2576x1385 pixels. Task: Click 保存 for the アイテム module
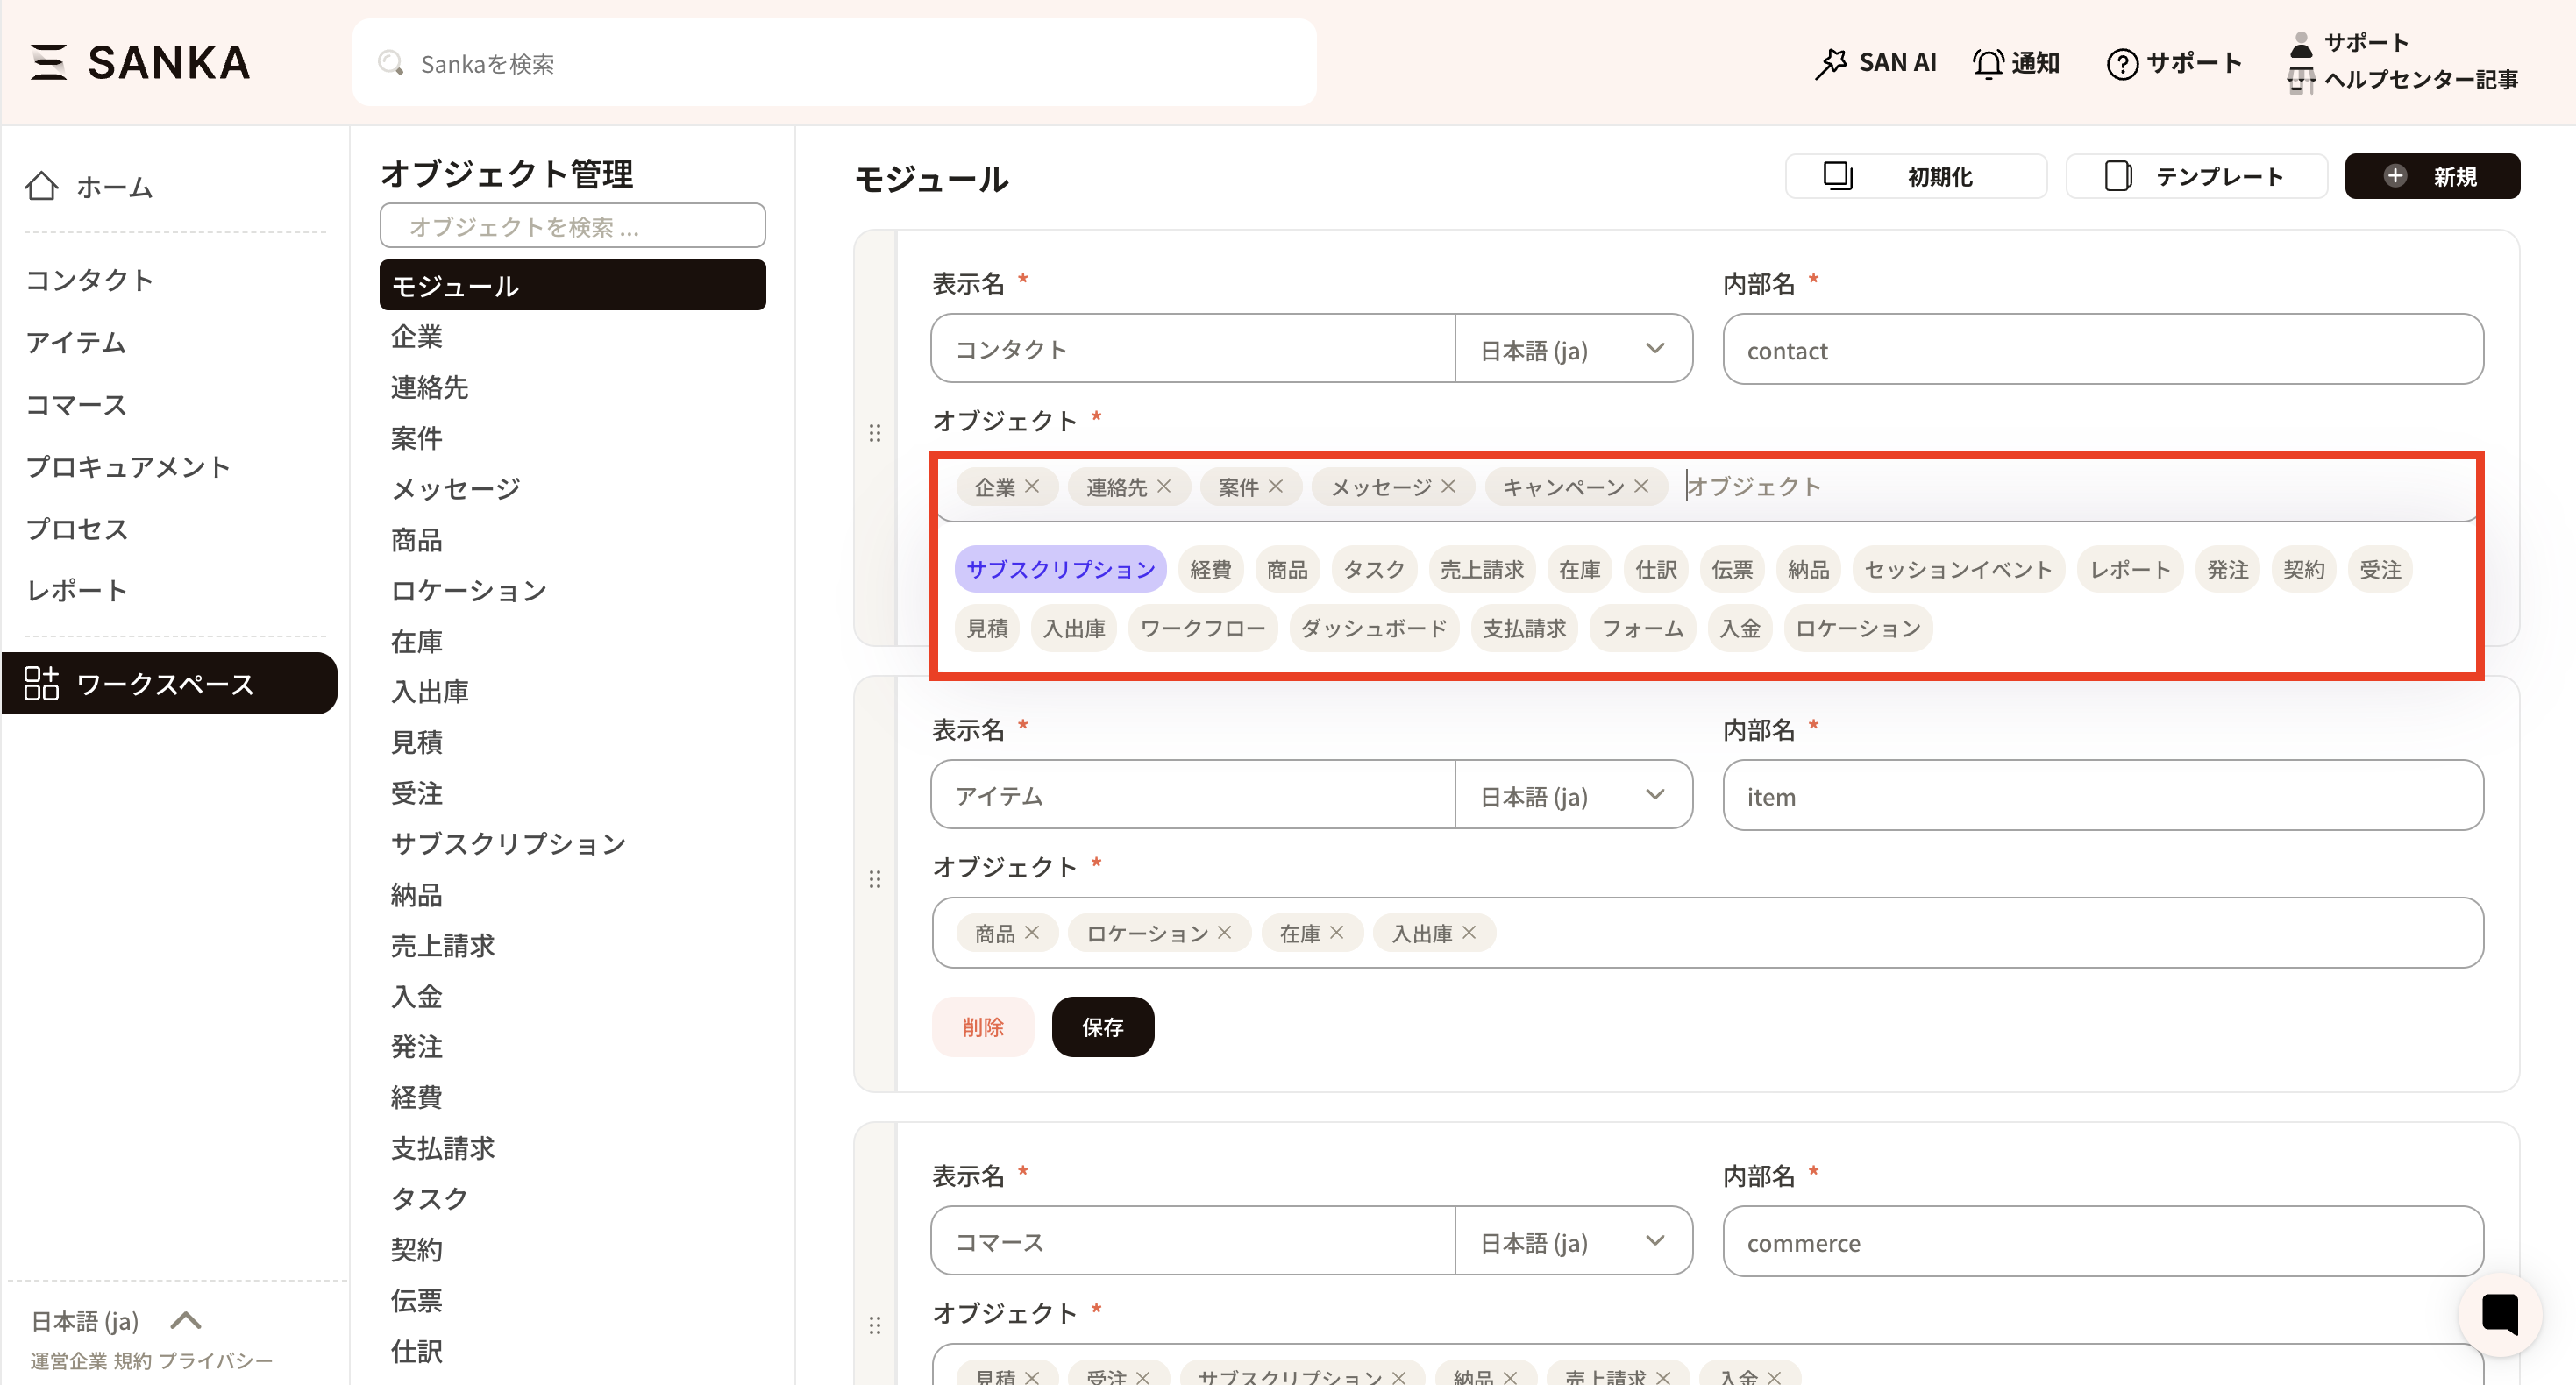(1103, 1026)
